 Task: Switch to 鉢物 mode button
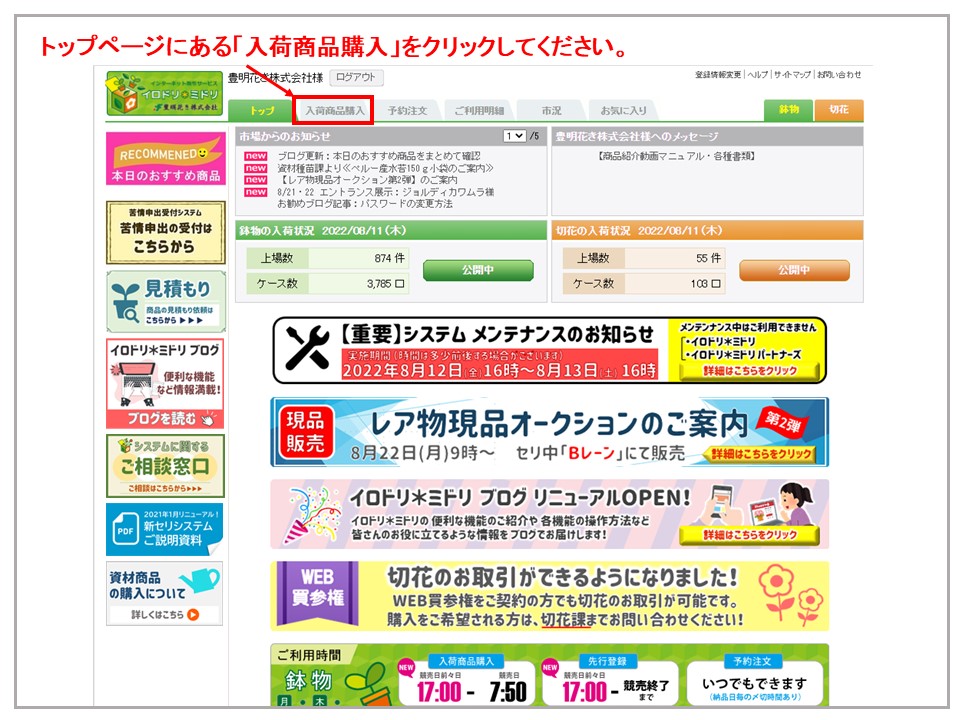pos(788,110)
